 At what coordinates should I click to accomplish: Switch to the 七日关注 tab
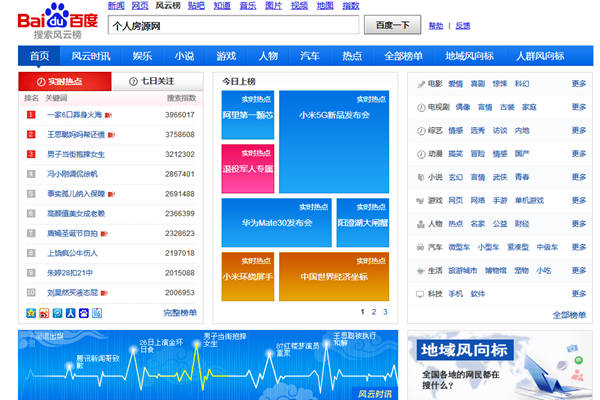157,82
